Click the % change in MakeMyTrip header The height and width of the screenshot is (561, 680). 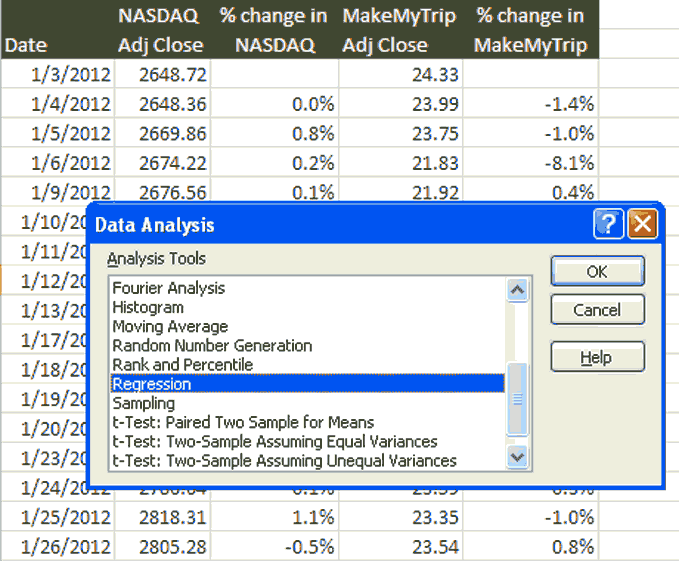[x=531, y=29]
